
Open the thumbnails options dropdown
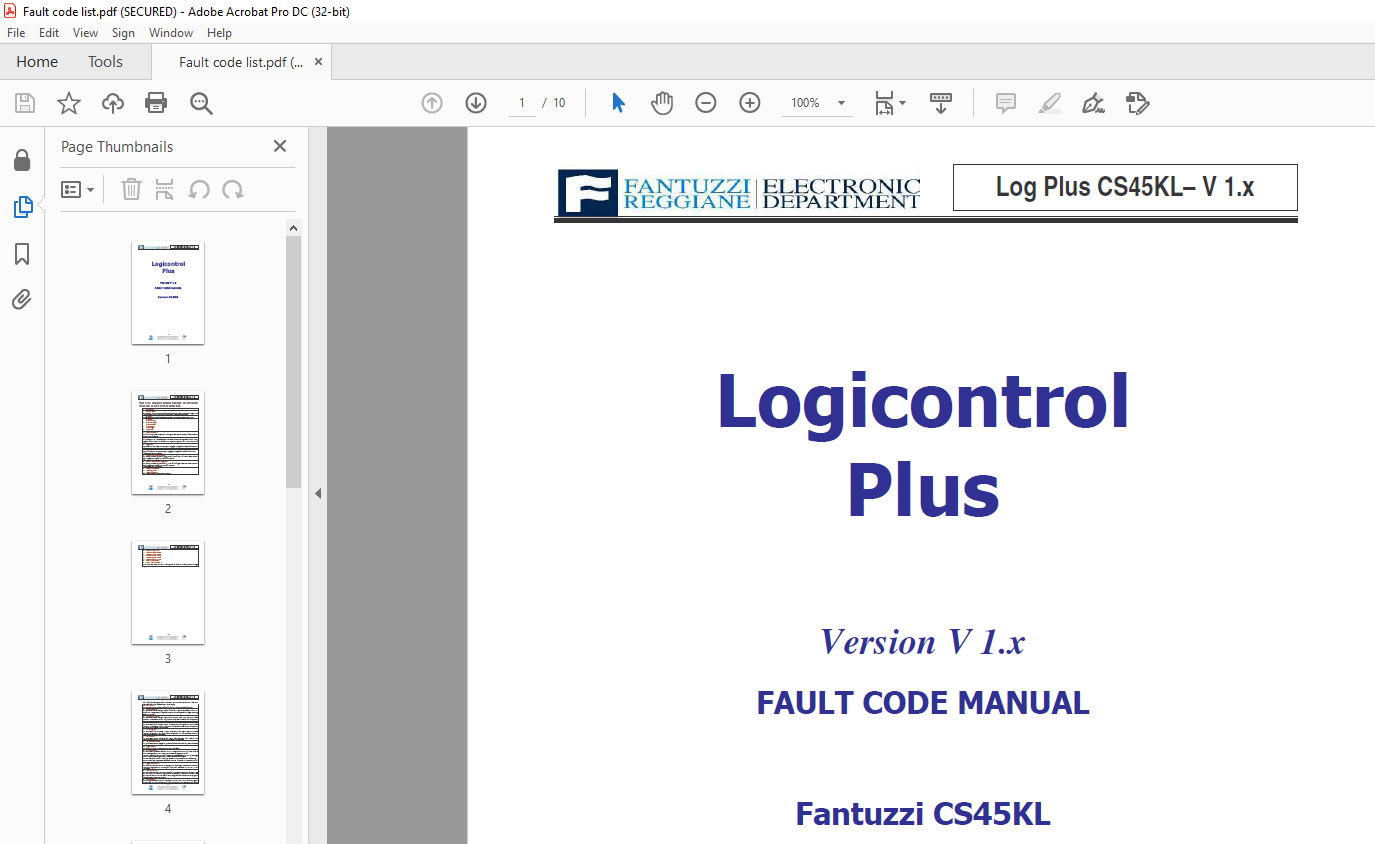(78, 189)
